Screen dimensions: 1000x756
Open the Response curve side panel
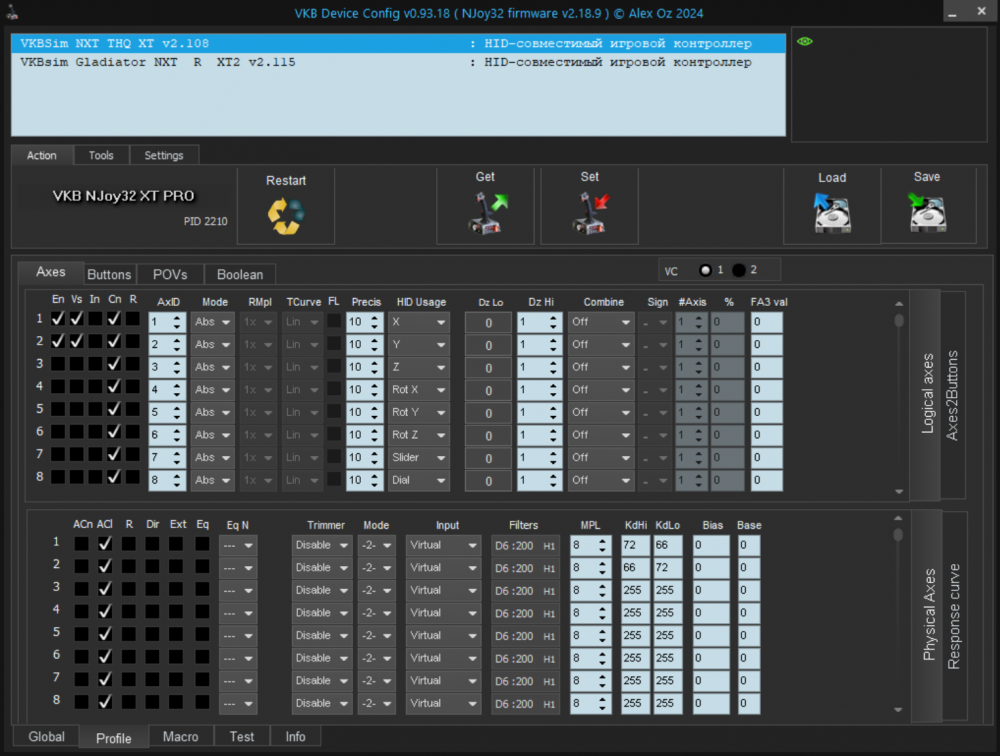[x=954, y=616]
